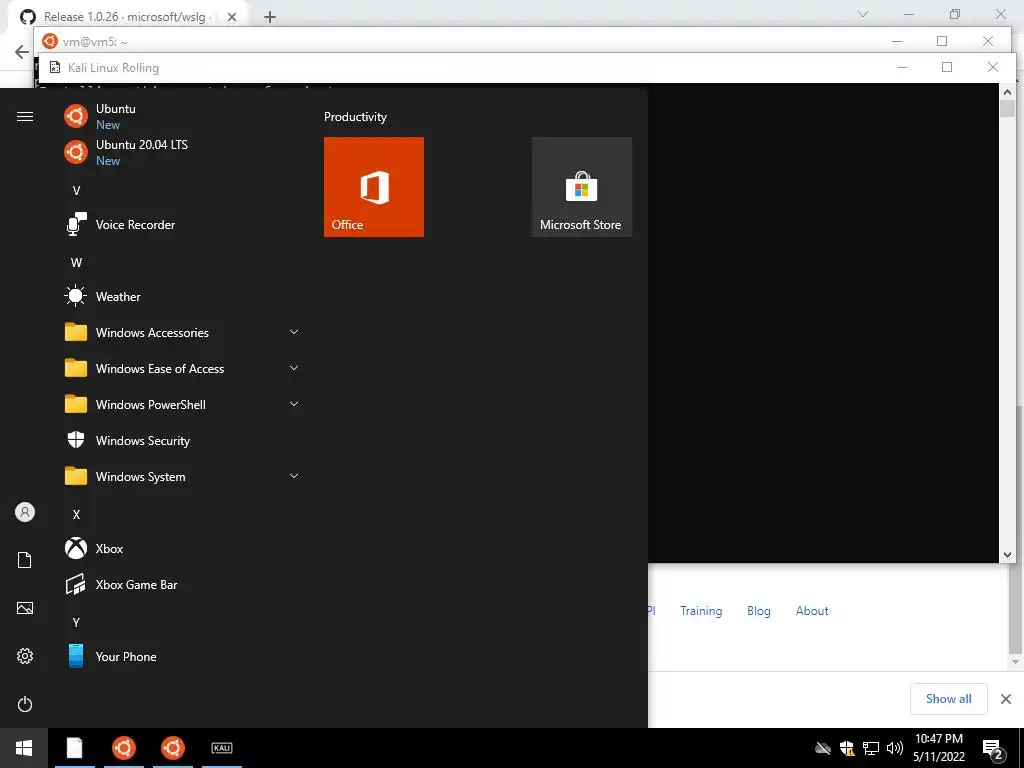Click Kali window scrollbar up arrow
1024x768 pixels.
pyautogui.click(x=1007, y=91)
